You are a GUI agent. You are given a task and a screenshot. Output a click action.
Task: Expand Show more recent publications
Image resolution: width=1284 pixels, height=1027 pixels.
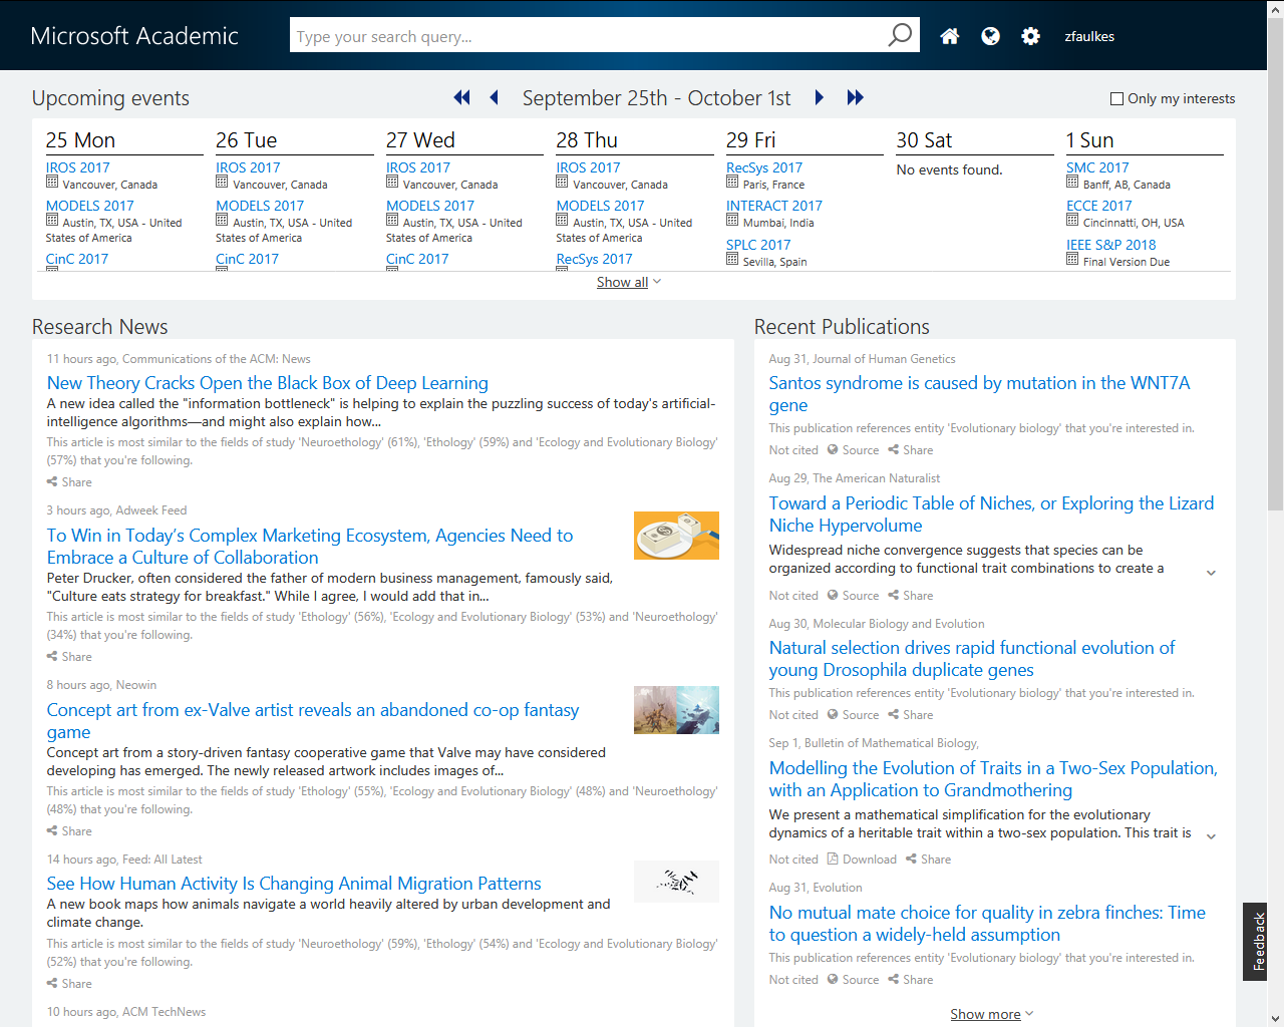point(992,1014)
